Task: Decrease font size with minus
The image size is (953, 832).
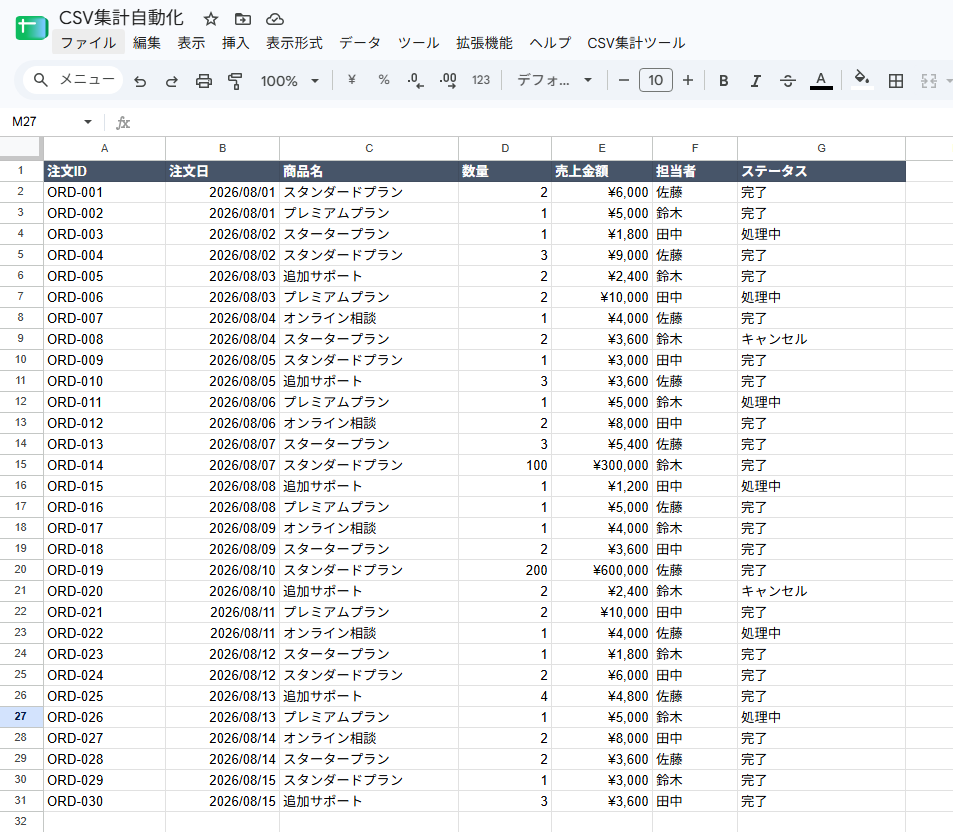Action: pos(624,80)
